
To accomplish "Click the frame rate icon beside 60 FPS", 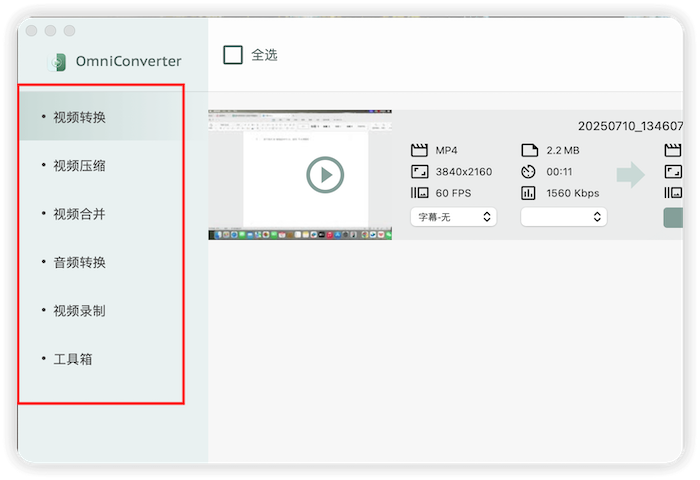I will tap(419, 193).
